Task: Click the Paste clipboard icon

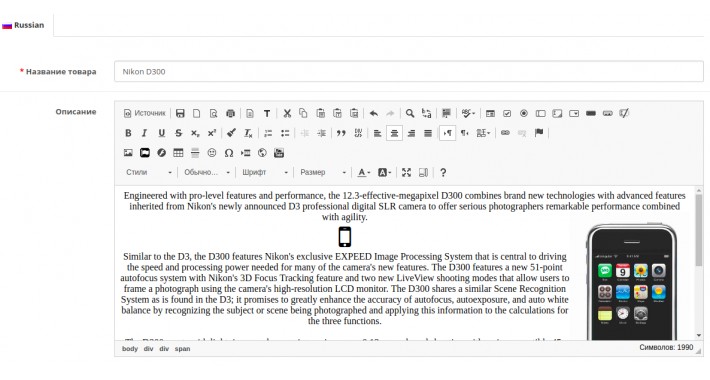Action: tap(321, 113)
